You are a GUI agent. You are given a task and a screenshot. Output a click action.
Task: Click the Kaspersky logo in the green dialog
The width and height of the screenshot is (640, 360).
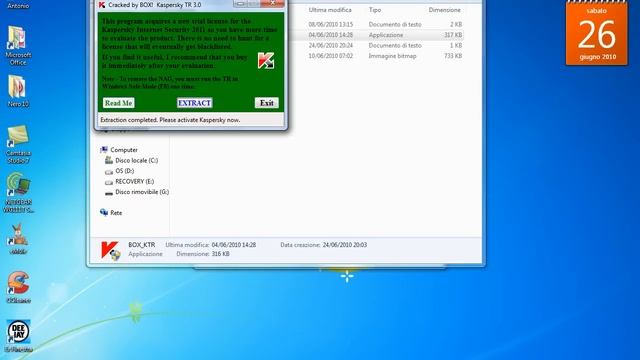pyautogui.click(x=266, y=61)
